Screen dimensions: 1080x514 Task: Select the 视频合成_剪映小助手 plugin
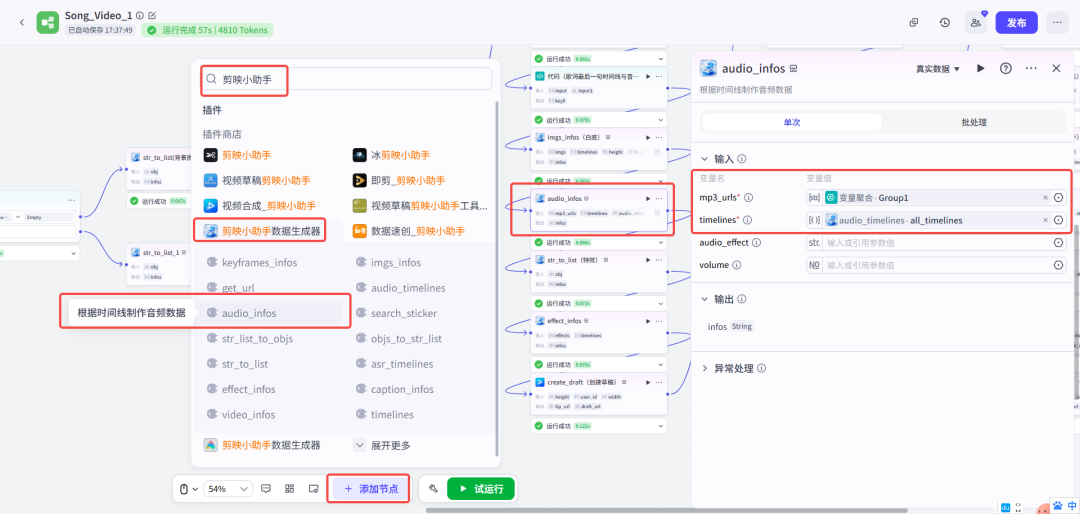(x=260, y=205)
